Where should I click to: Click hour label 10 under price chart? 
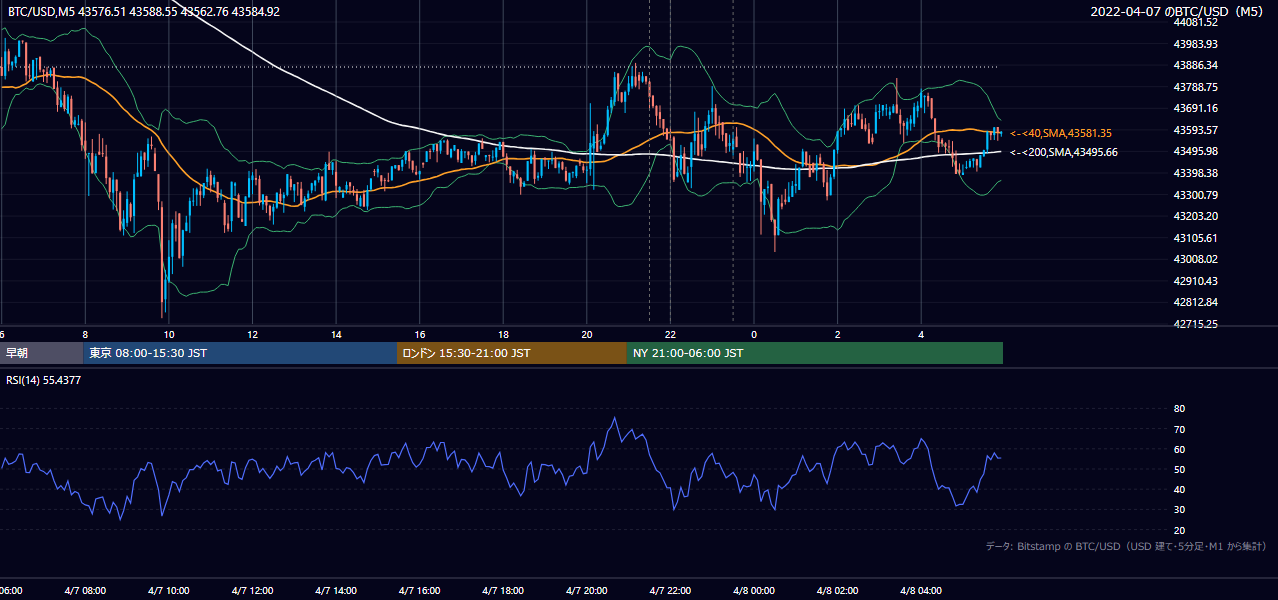[169, 335]
